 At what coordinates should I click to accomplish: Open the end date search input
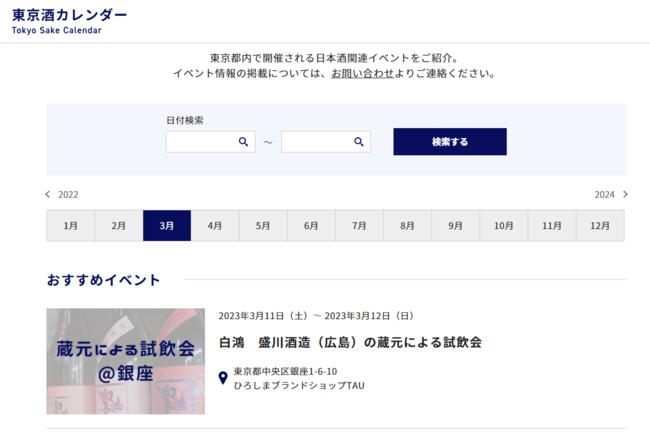coord(316,142)
